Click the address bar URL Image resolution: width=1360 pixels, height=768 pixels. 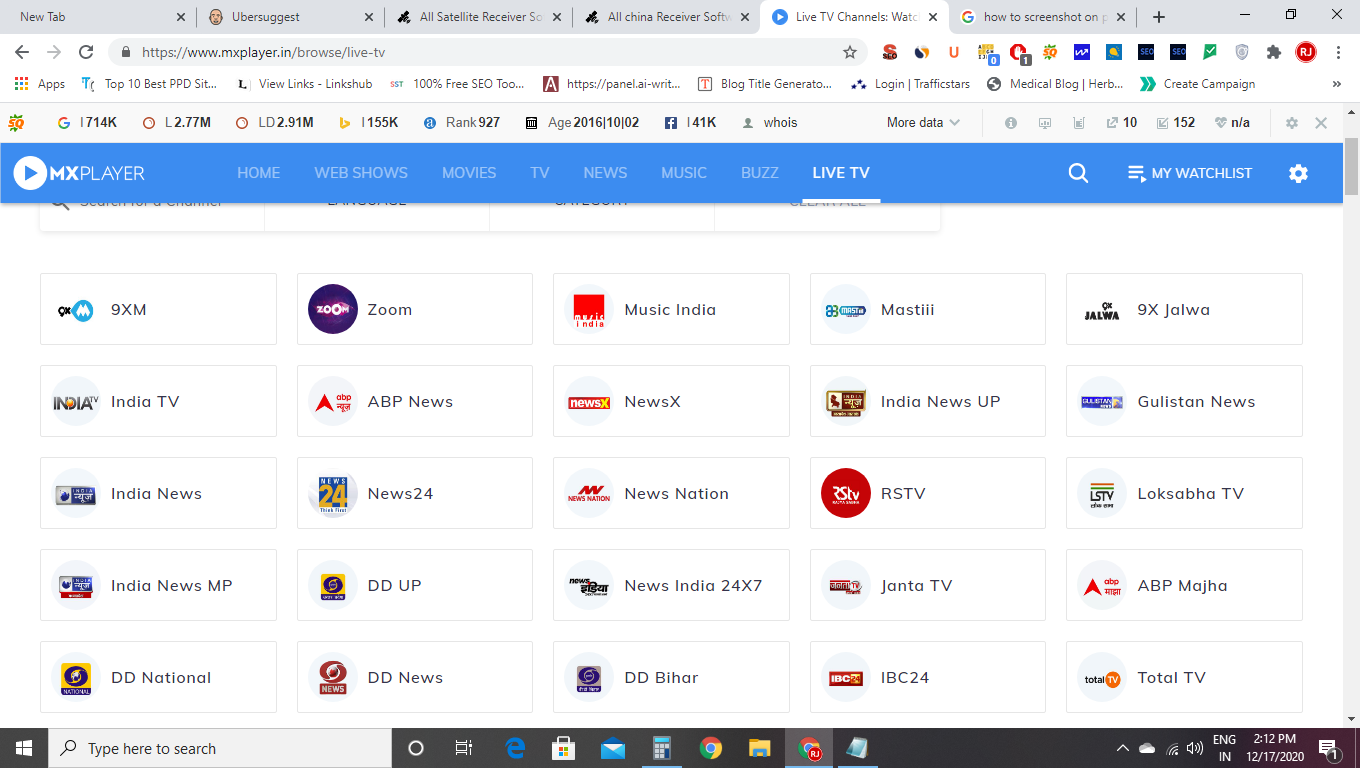tap(263, 52)
